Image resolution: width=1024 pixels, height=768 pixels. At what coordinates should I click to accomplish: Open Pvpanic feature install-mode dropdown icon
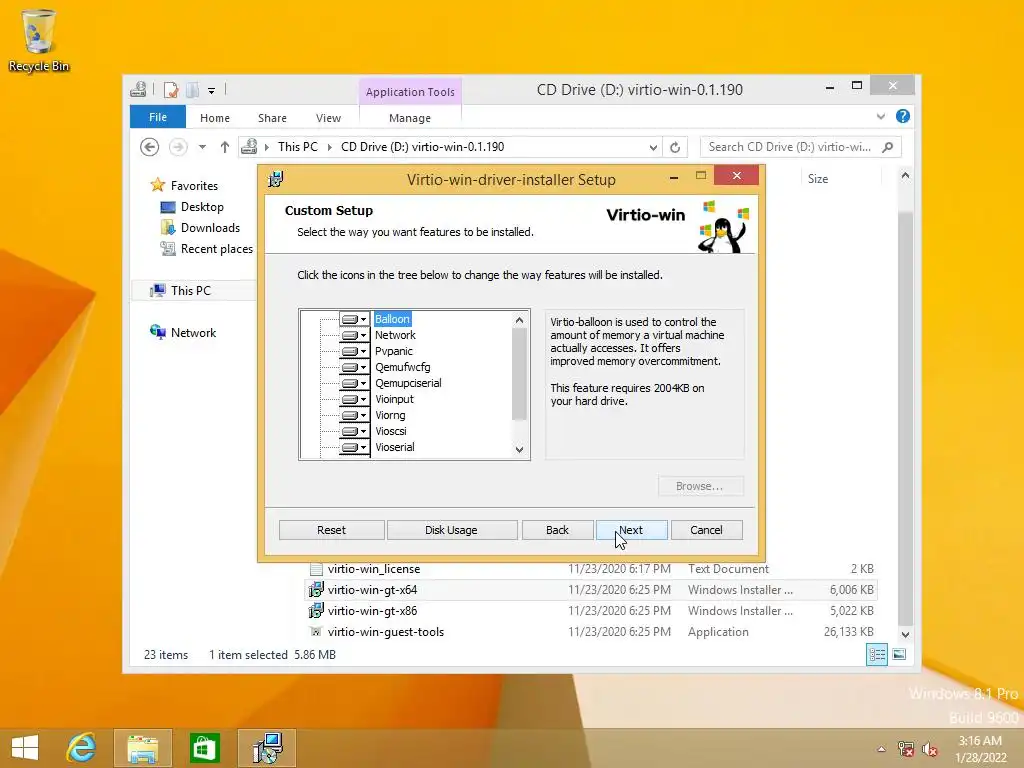click(x=354, y=351)
